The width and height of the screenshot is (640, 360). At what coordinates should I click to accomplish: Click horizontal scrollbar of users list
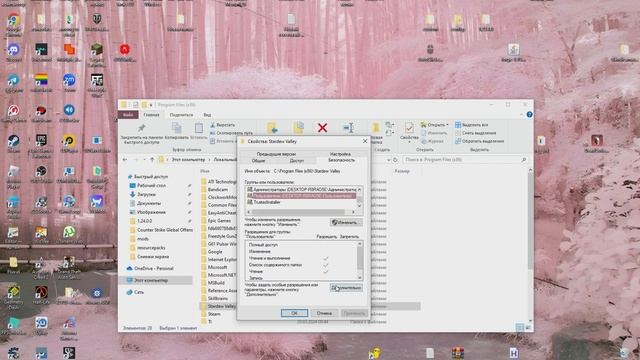[298, 212]
